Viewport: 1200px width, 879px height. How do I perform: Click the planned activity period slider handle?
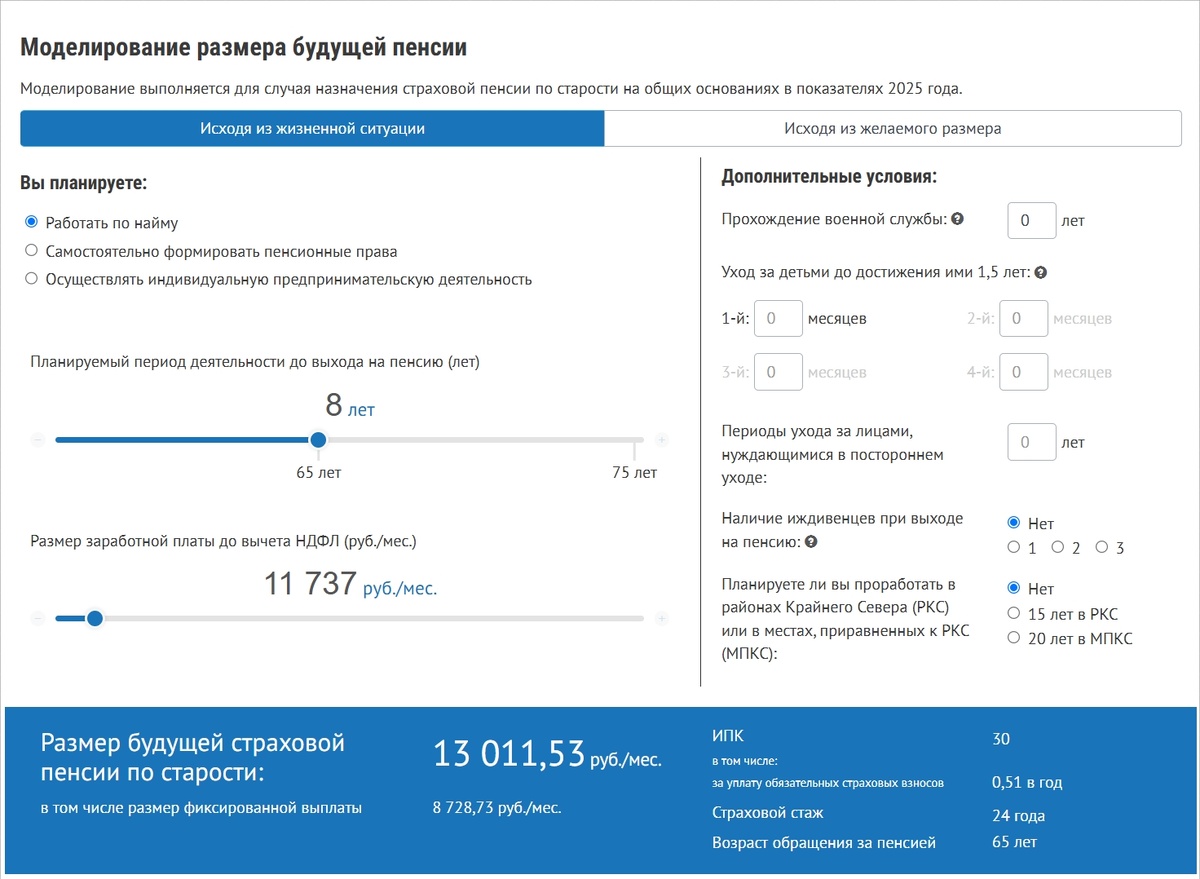coord(318,438)
